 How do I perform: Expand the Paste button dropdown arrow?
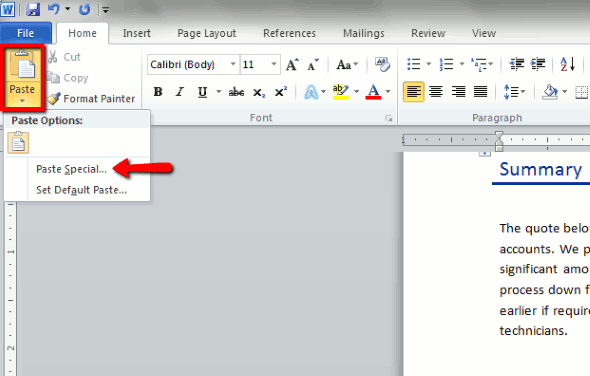pos(22,100)
